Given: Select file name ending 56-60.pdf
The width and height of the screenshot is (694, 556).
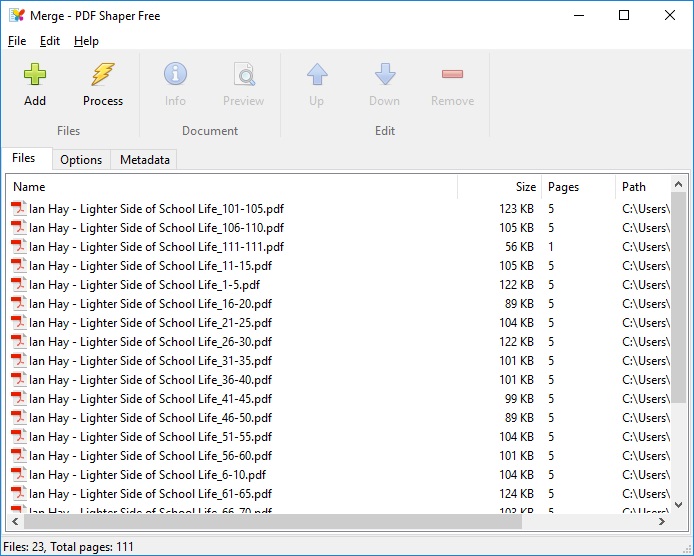Looking at the screenshot, I should (150, 456).
